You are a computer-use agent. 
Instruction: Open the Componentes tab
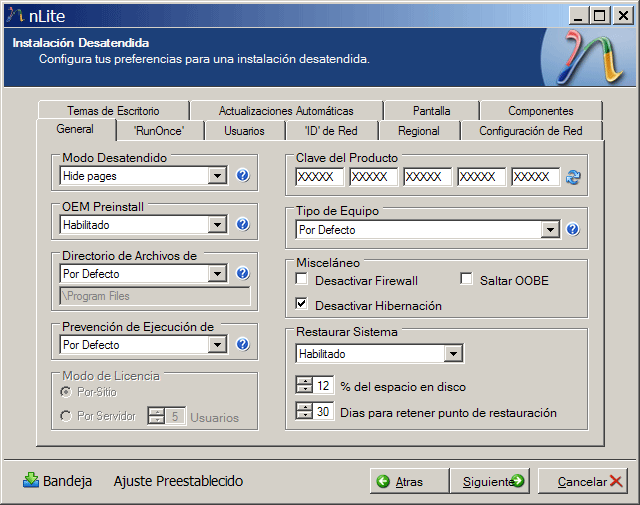pos(541,111)
